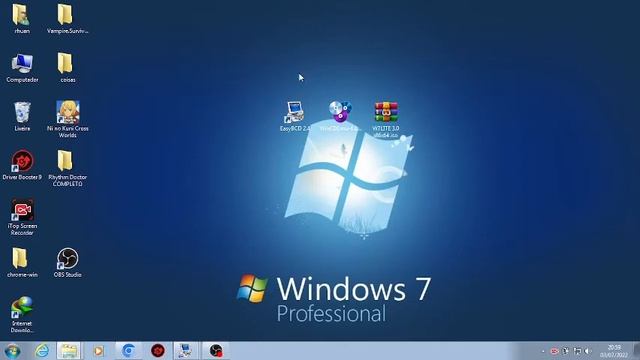Screen dimensions: 640x360
Task: Switch to Driver Booster in the taskbar
Action: point(158,351)
